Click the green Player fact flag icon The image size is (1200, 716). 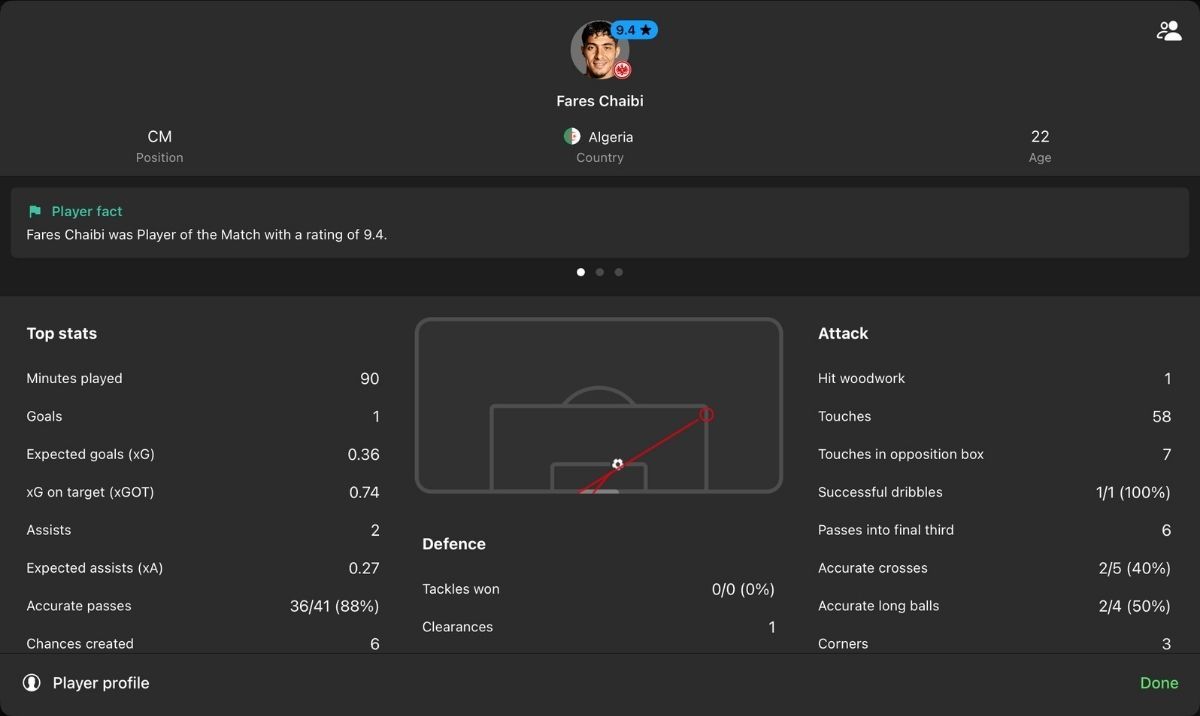point(35,211)
